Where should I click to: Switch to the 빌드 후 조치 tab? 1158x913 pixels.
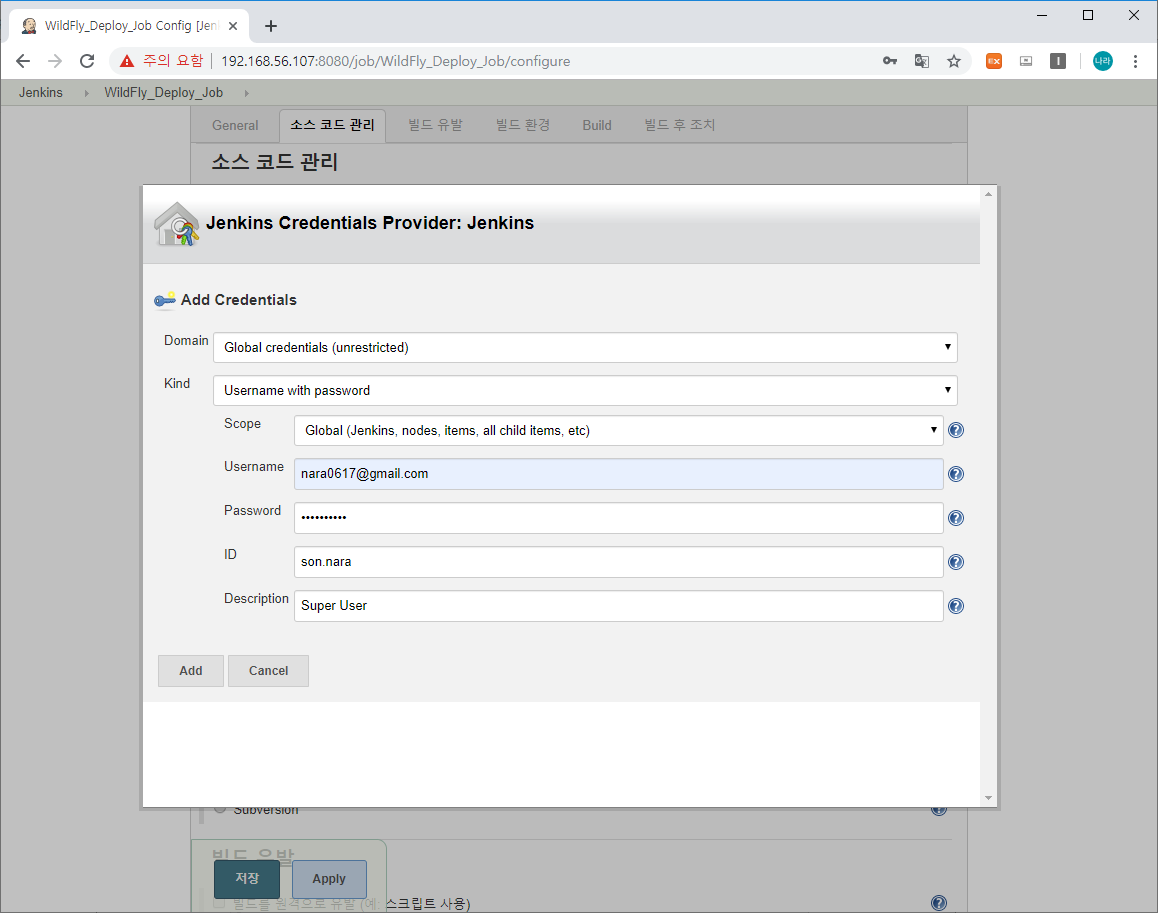pyautogui.click(x=679, y=126)
